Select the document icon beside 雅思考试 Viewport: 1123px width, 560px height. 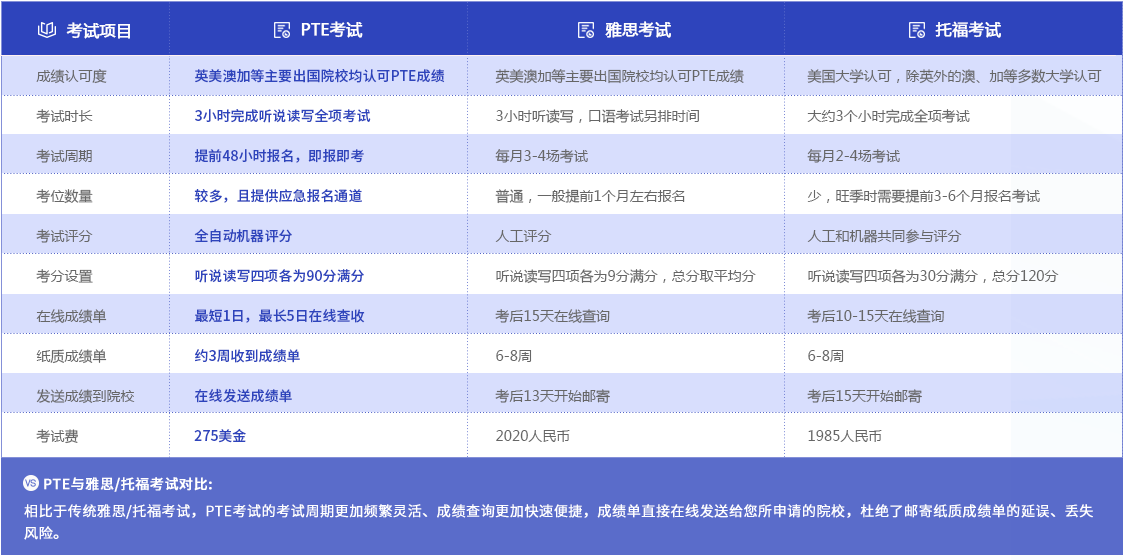pos(586,30)
